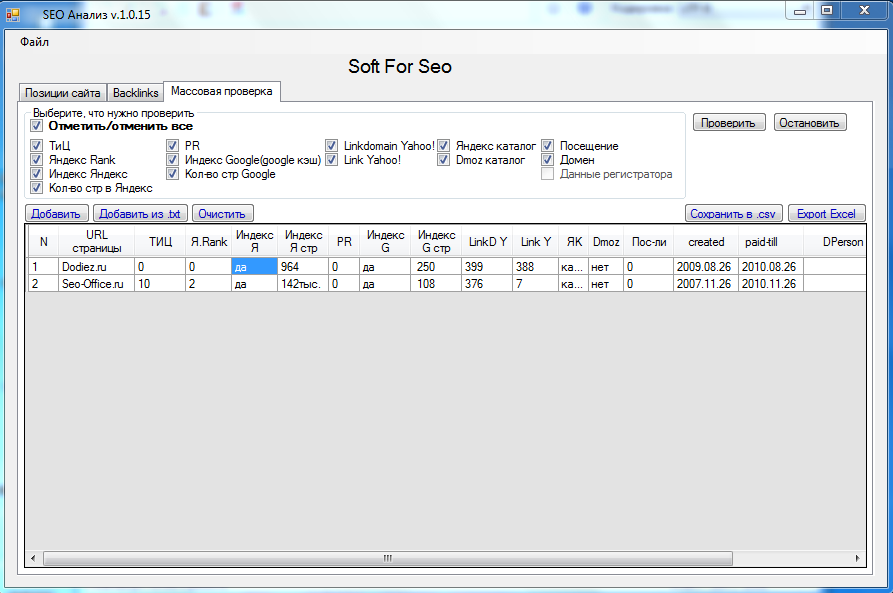Uncheck the ТиЦ checkbox
Viewport: 893px width, 593px height.
pyautogui.click(x=36, y=146)
